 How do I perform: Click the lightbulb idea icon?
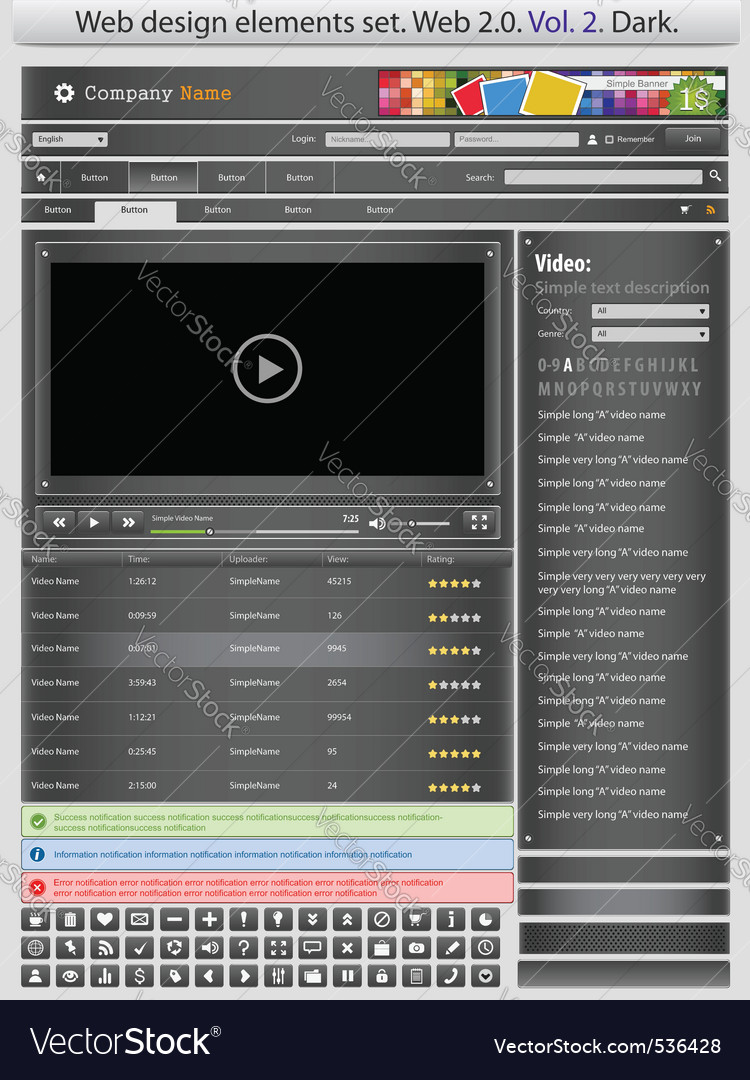278,919
